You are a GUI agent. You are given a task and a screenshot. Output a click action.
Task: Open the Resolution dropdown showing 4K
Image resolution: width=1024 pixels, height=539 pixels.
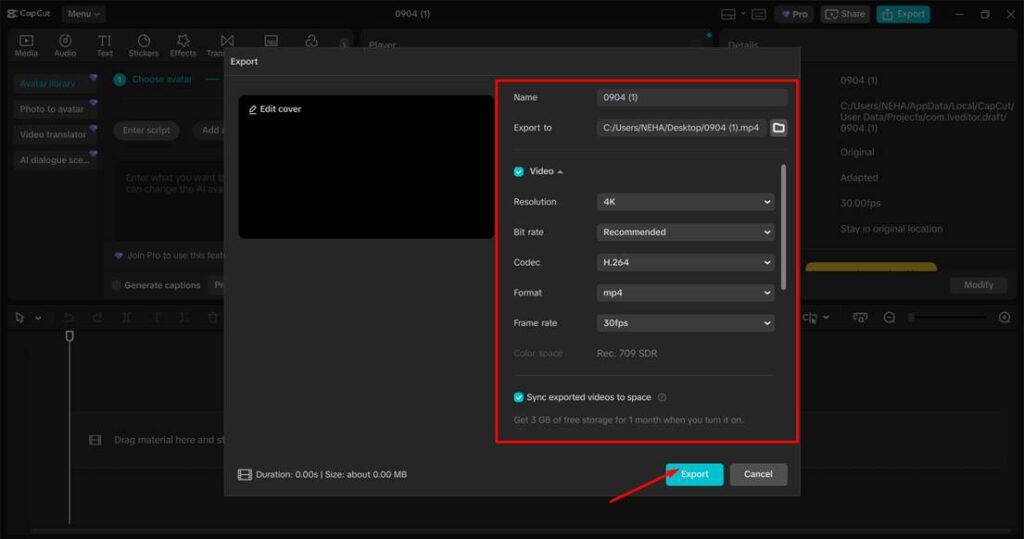(686, 202)
